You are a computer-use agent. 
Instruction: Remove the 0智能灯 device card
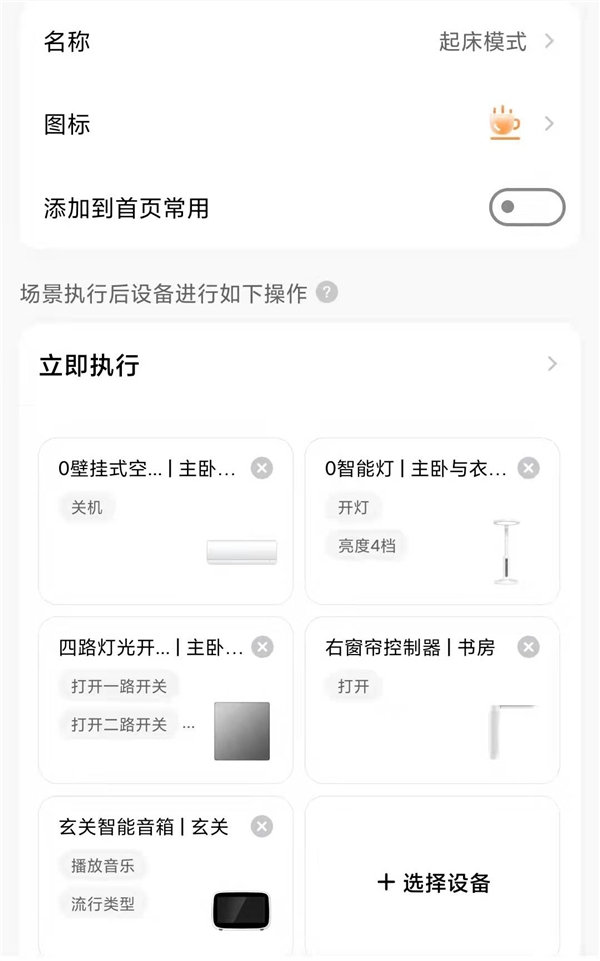(528, 468)
